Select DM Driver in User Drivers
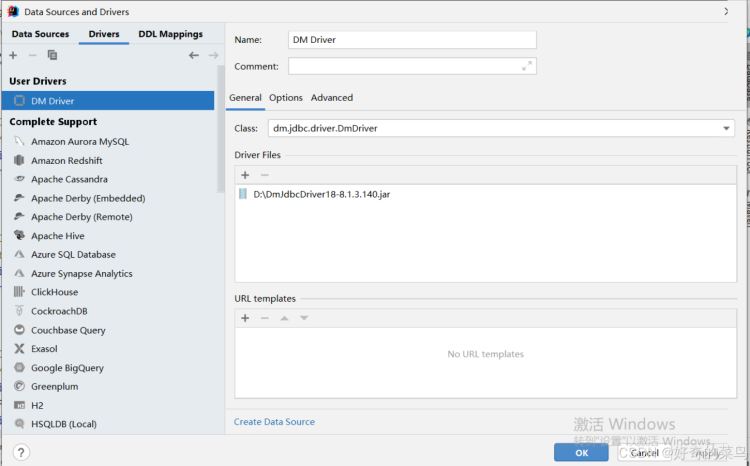The height and width of the screenshot is (466, 750). tap(108, 100)
